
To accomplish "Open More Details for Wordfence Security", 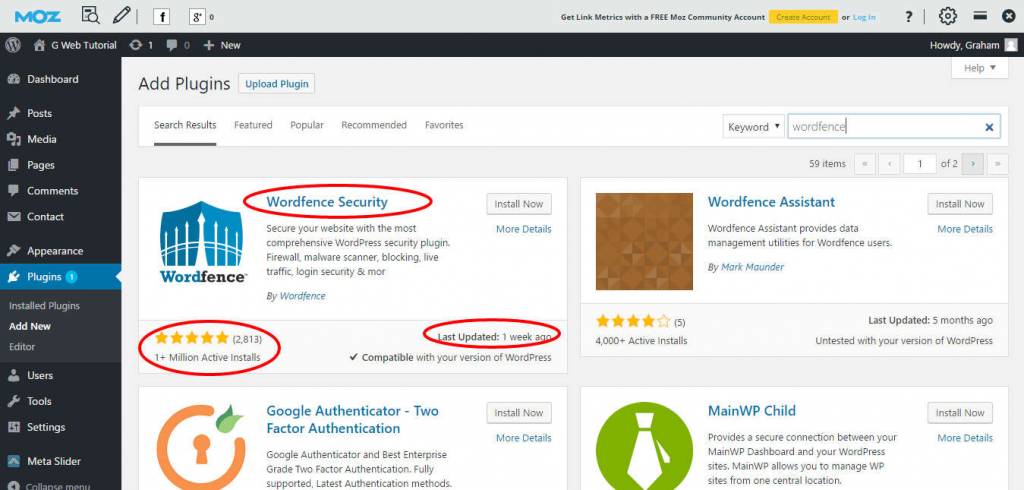I will click(524, 229).
